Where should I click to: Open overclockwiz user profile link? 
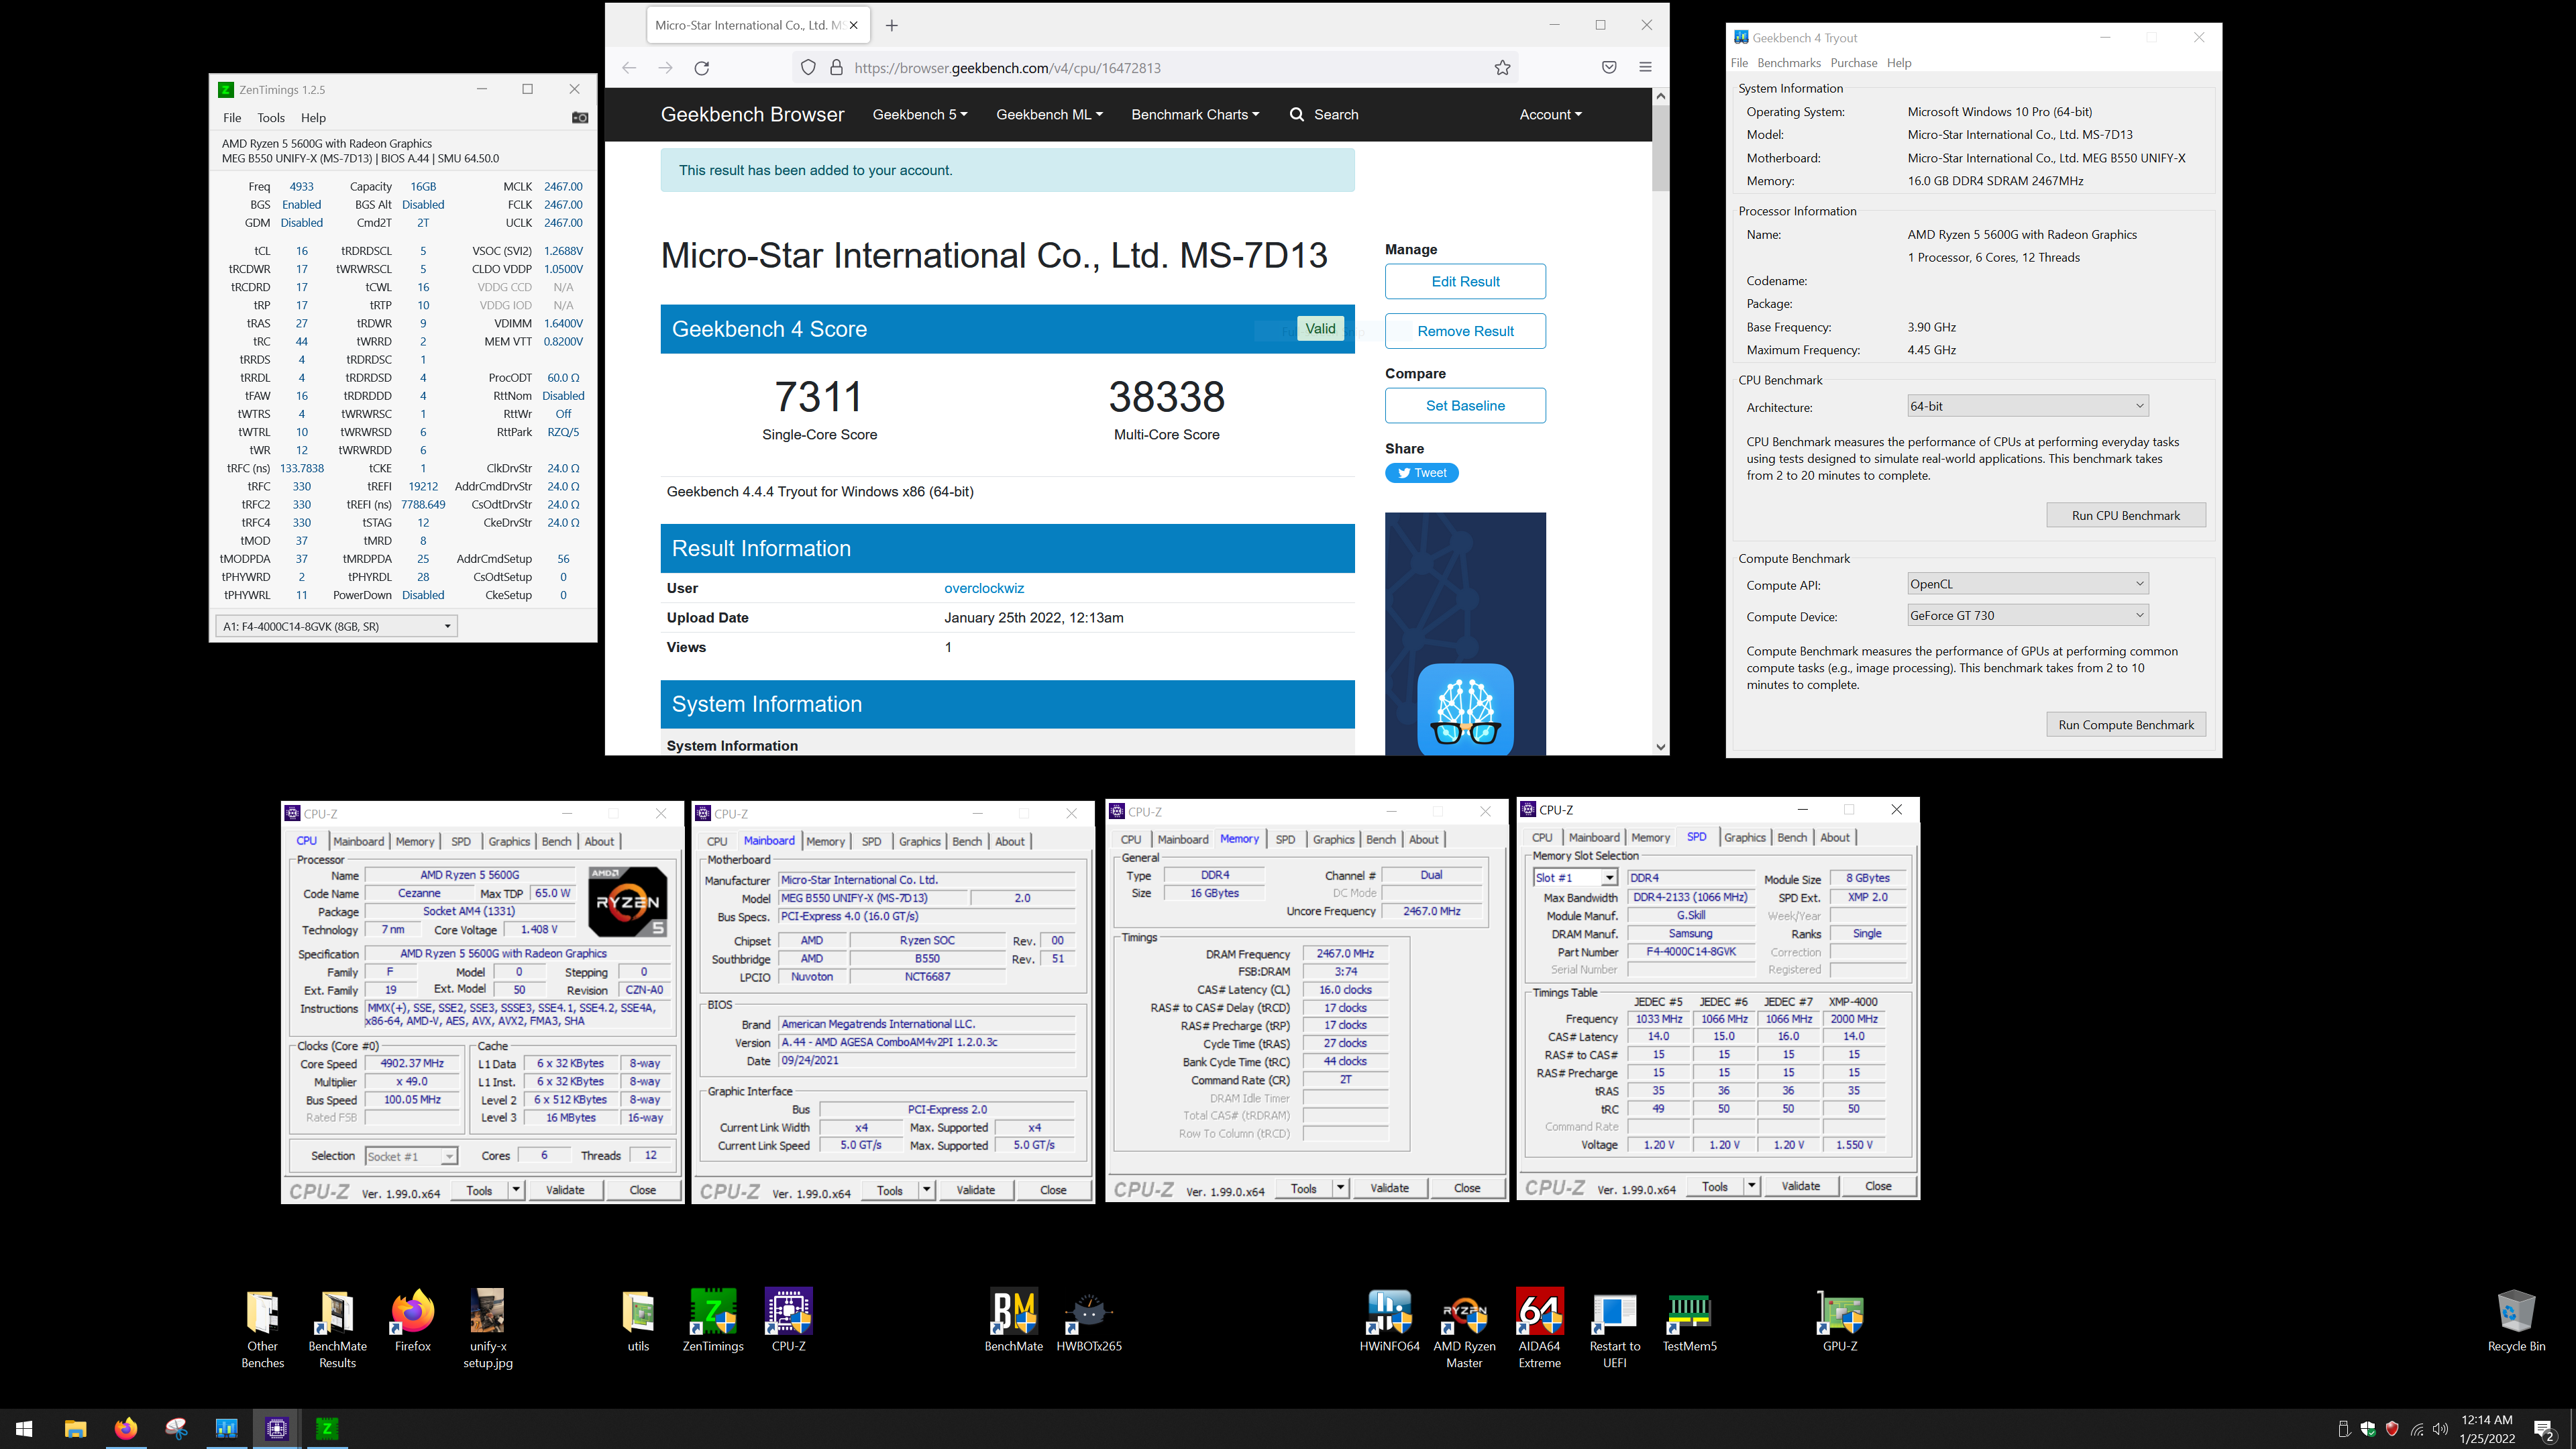pos(984,588)
